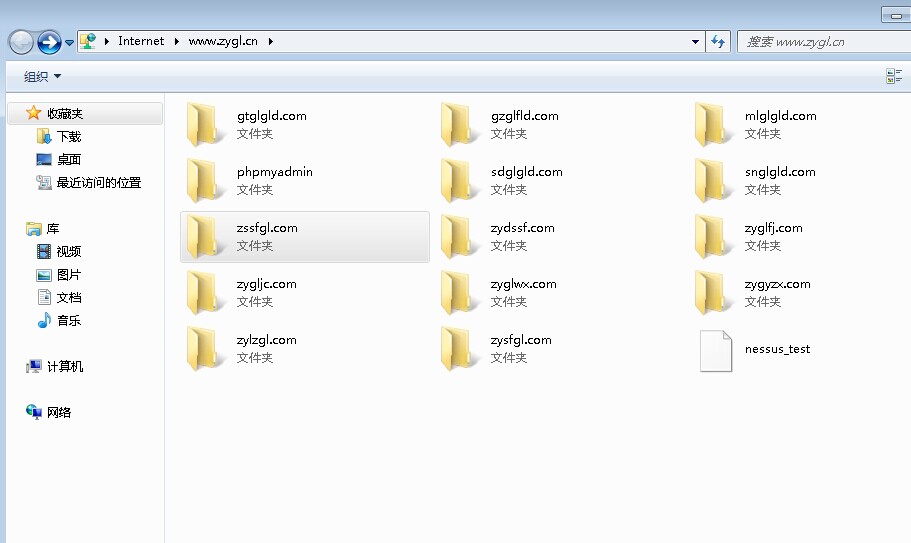
Task: Select the gzglfld.com folder icon
Action: [458, 124]
